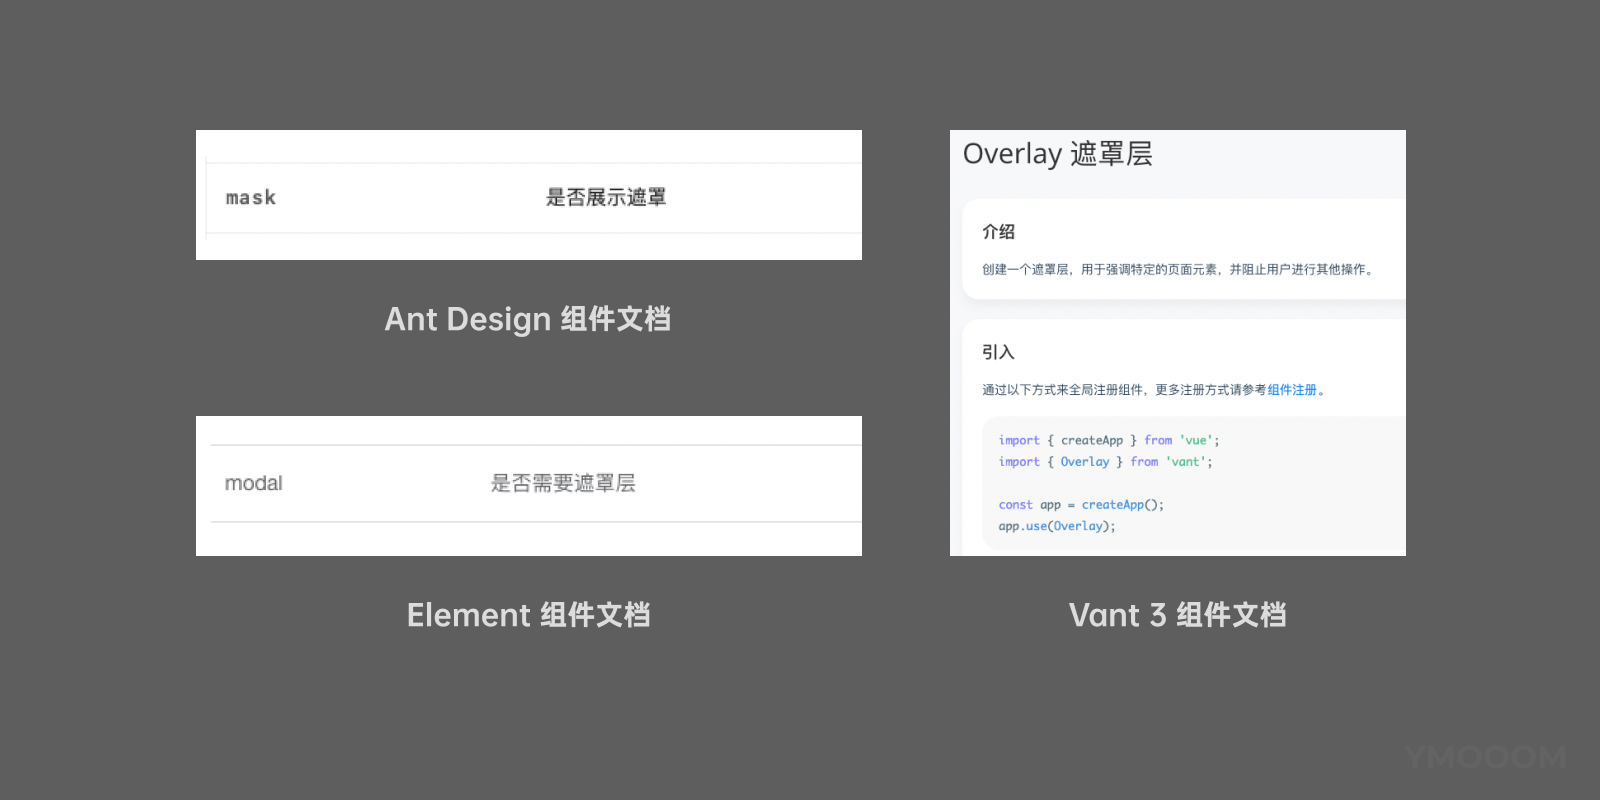The width and height of the screenshot is (1600, 800).
Task: Click the code line importing createApp from 'vue'
Action: click(1109, 440)
